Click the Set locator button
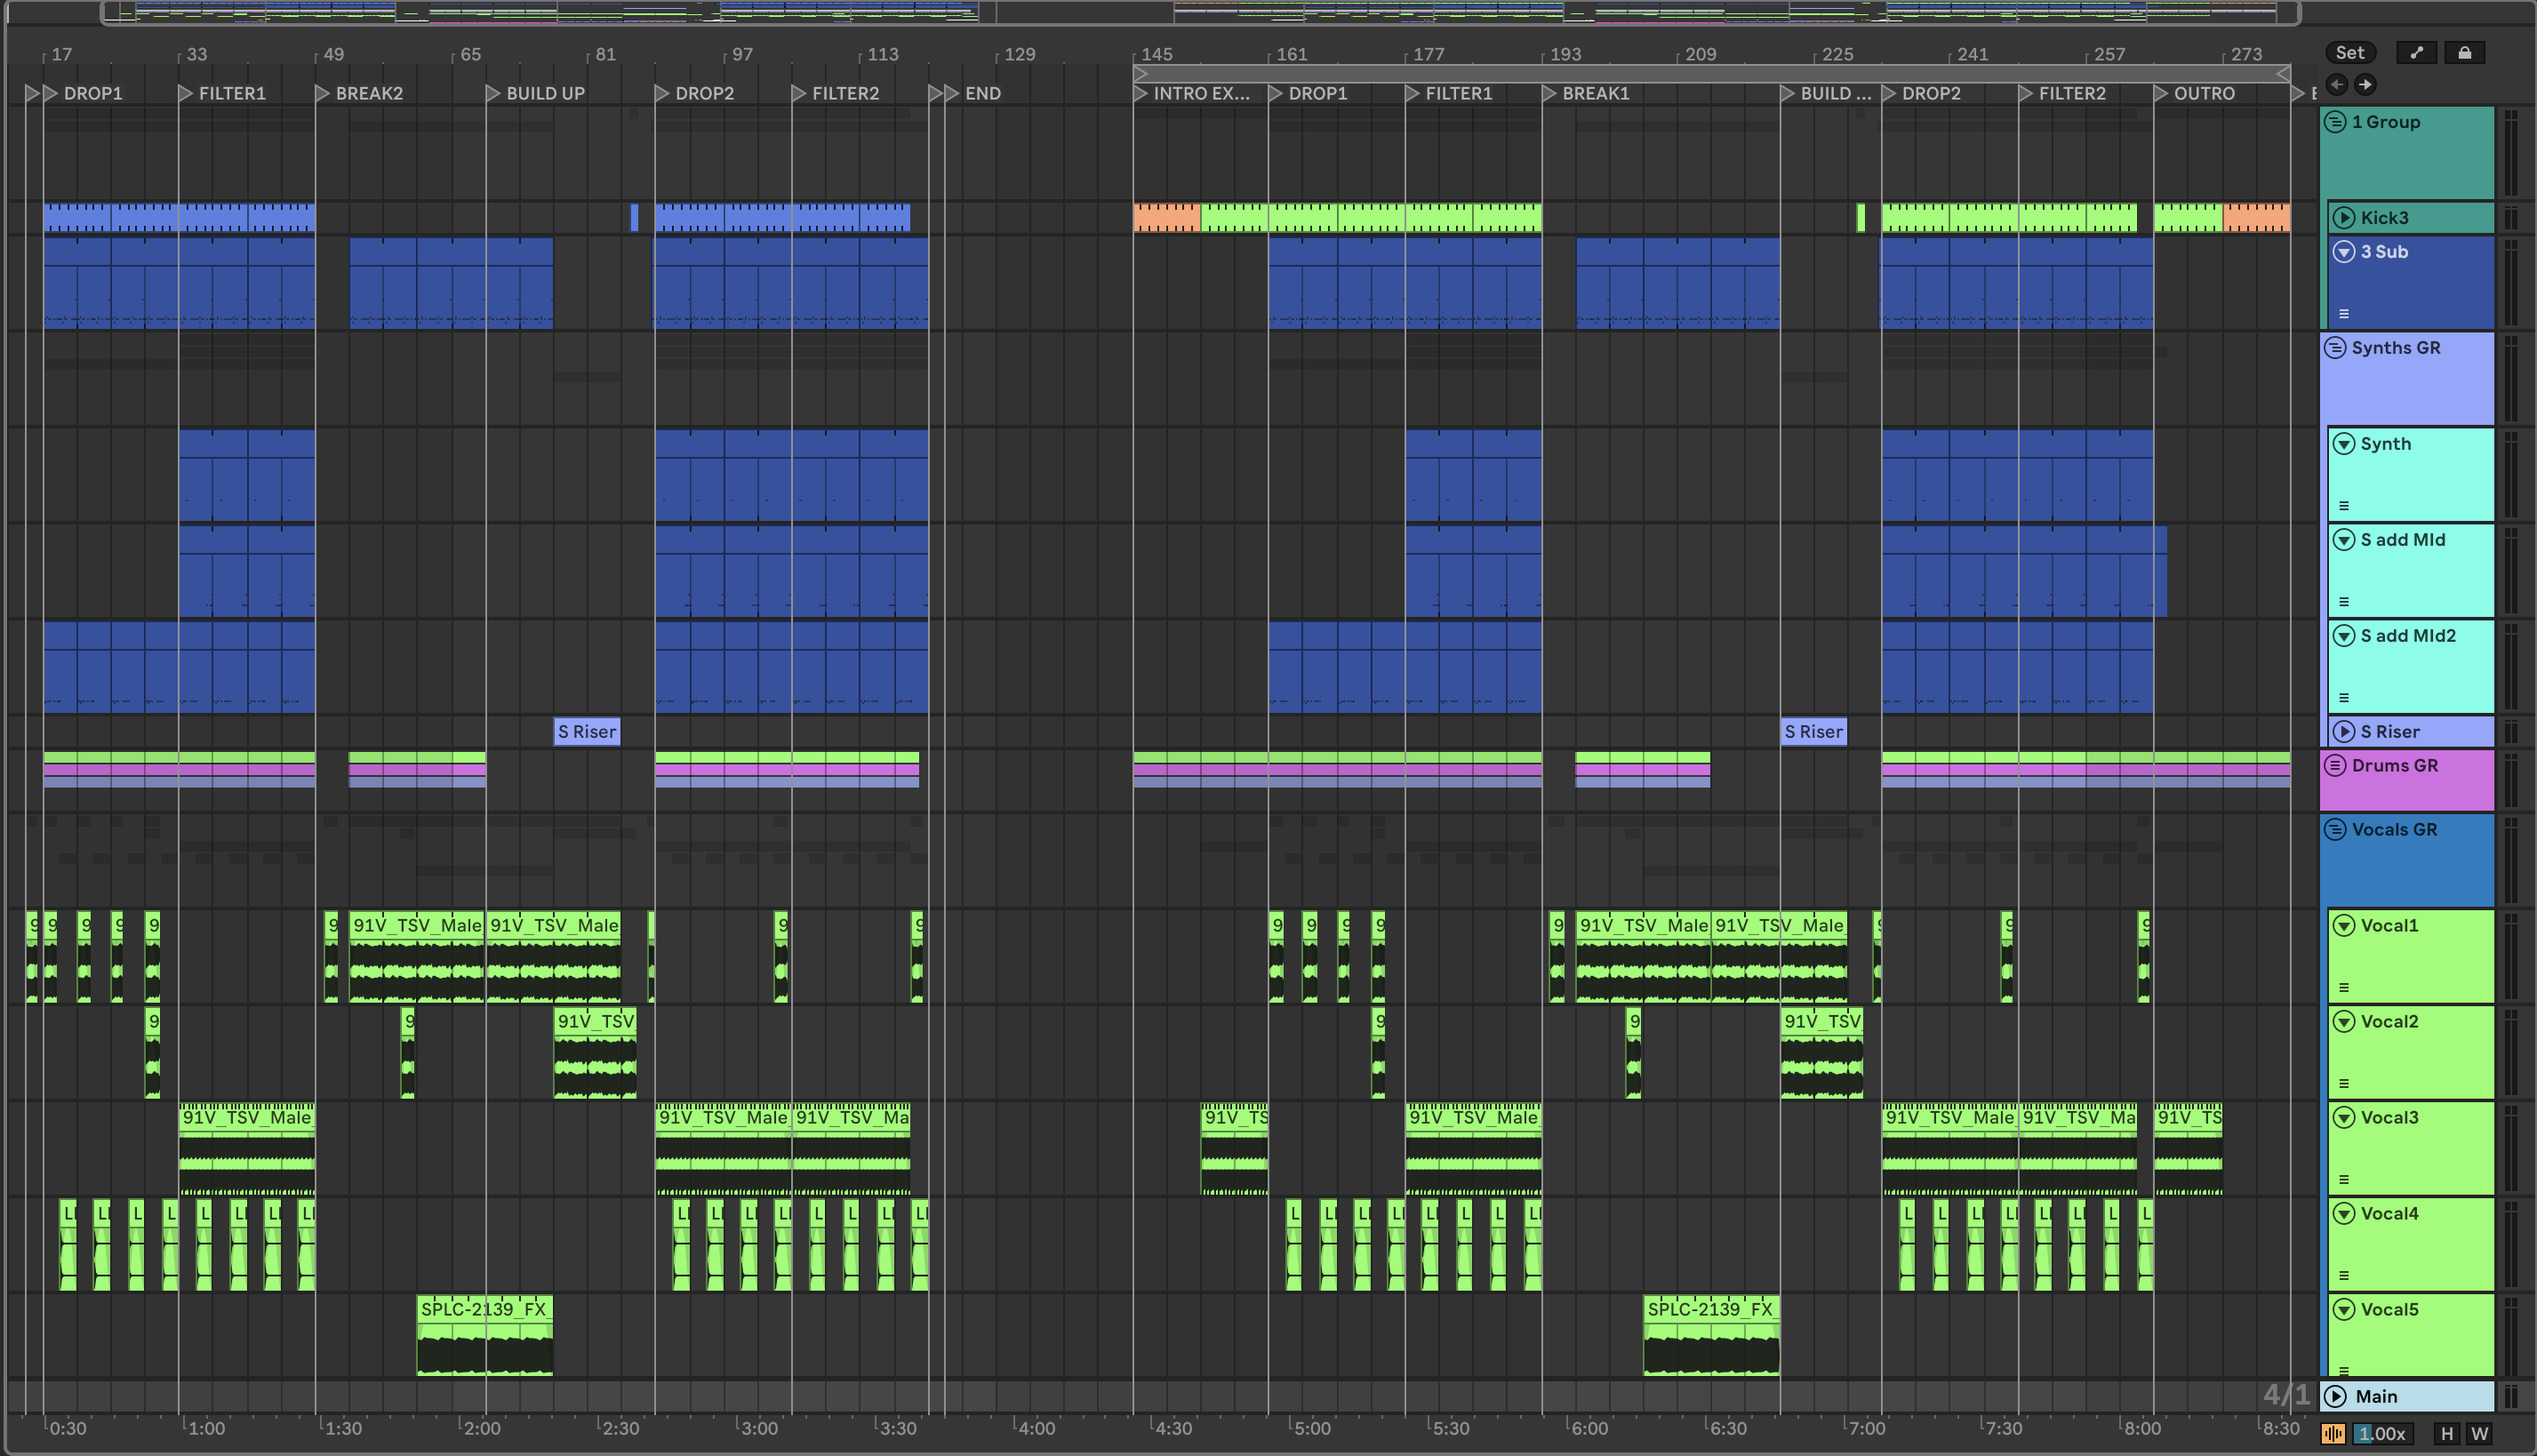Image resolution: width=2537 pixels, height=1456 pixels. pyautogui.click(x=2350, y=53)
